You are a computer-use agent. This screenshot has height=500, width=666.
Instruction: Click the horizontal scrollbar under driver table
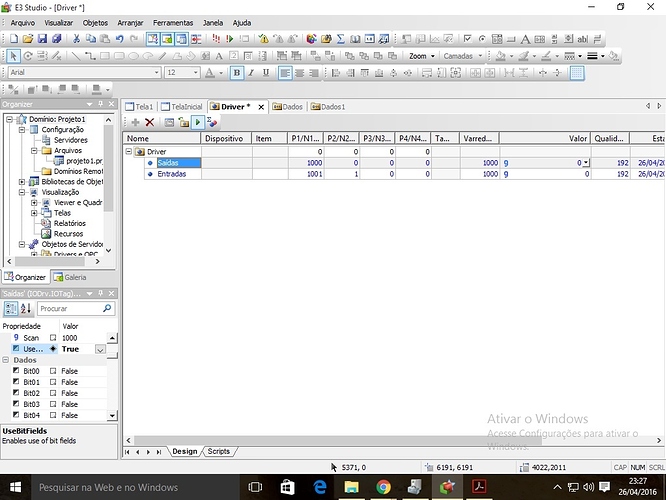pyautogui.click(x=338, y=441)
